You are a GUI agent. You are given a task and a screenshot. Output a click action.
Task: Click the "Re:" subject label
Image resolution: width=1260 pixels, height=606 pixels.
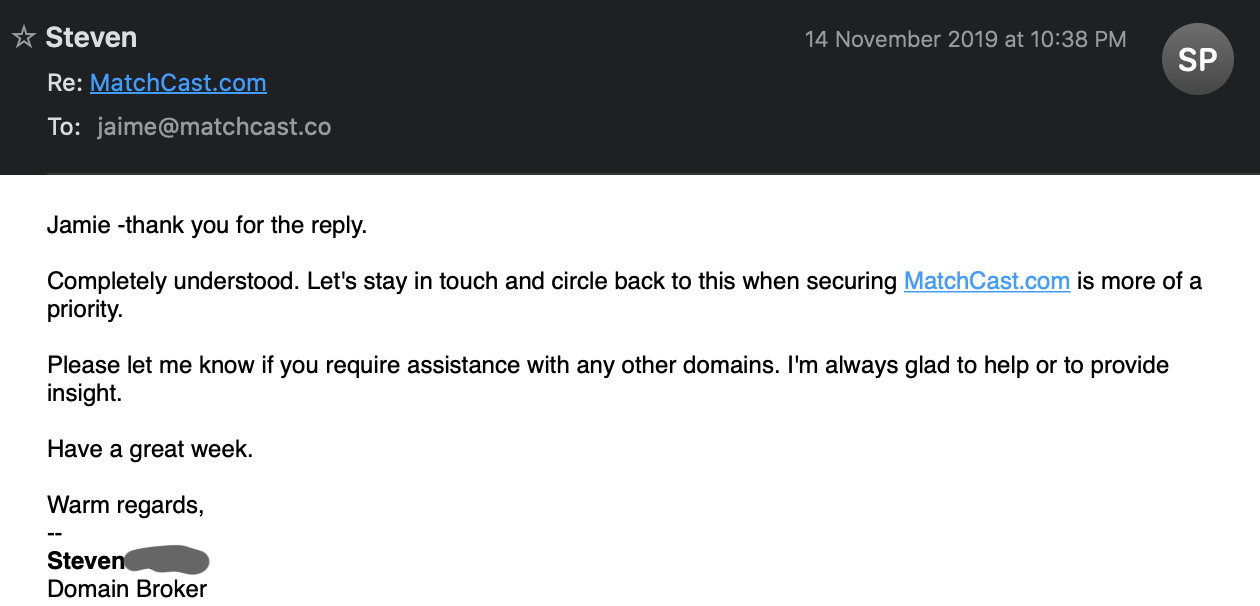pos(64,83)
